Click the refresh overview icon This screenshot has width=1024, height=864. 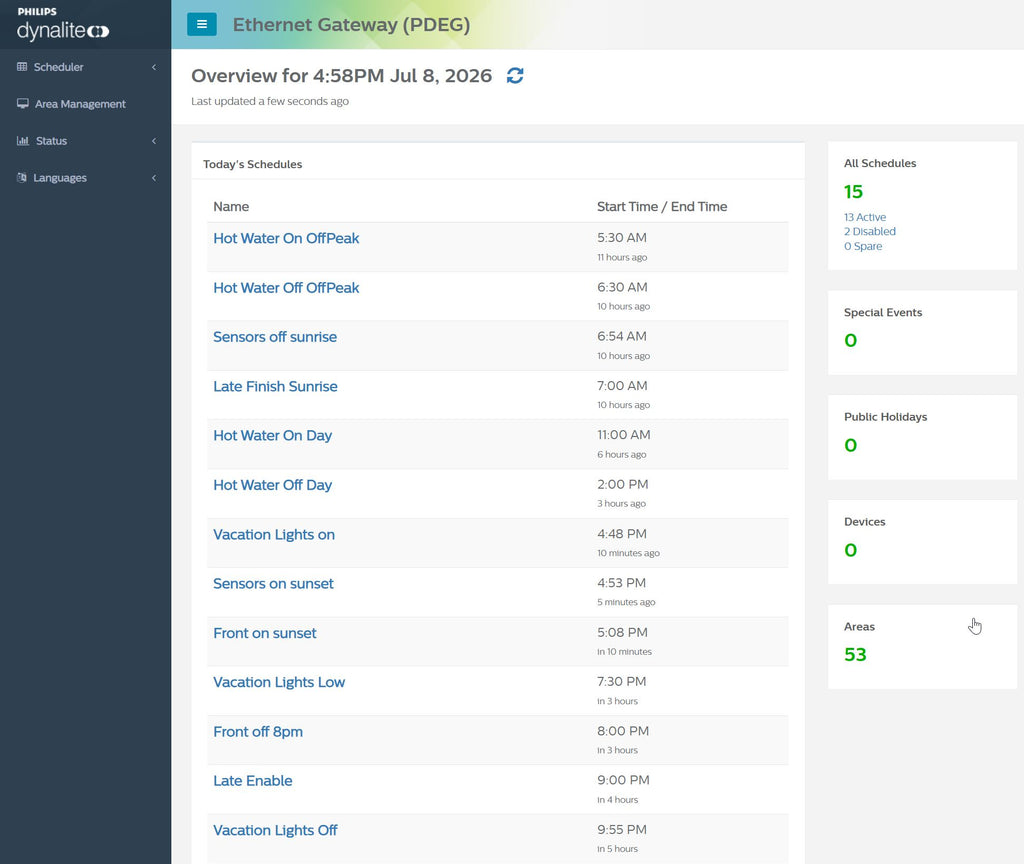click(x=515, y=76)
